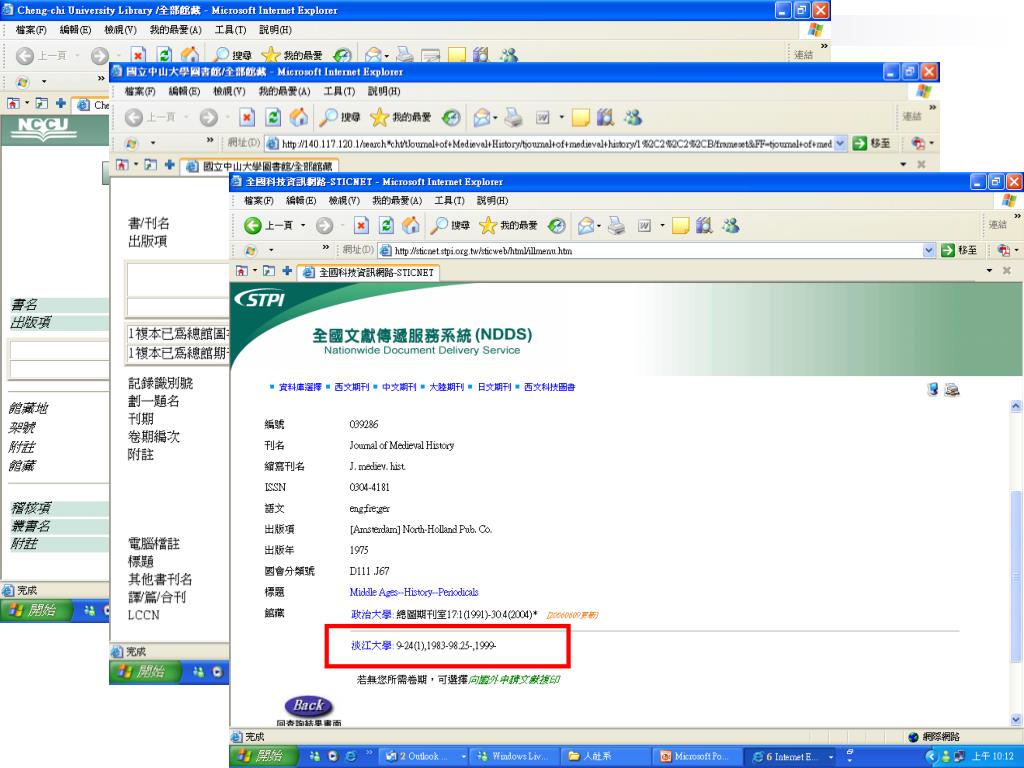Click the 資料庫選擇 navigation link

300,387
